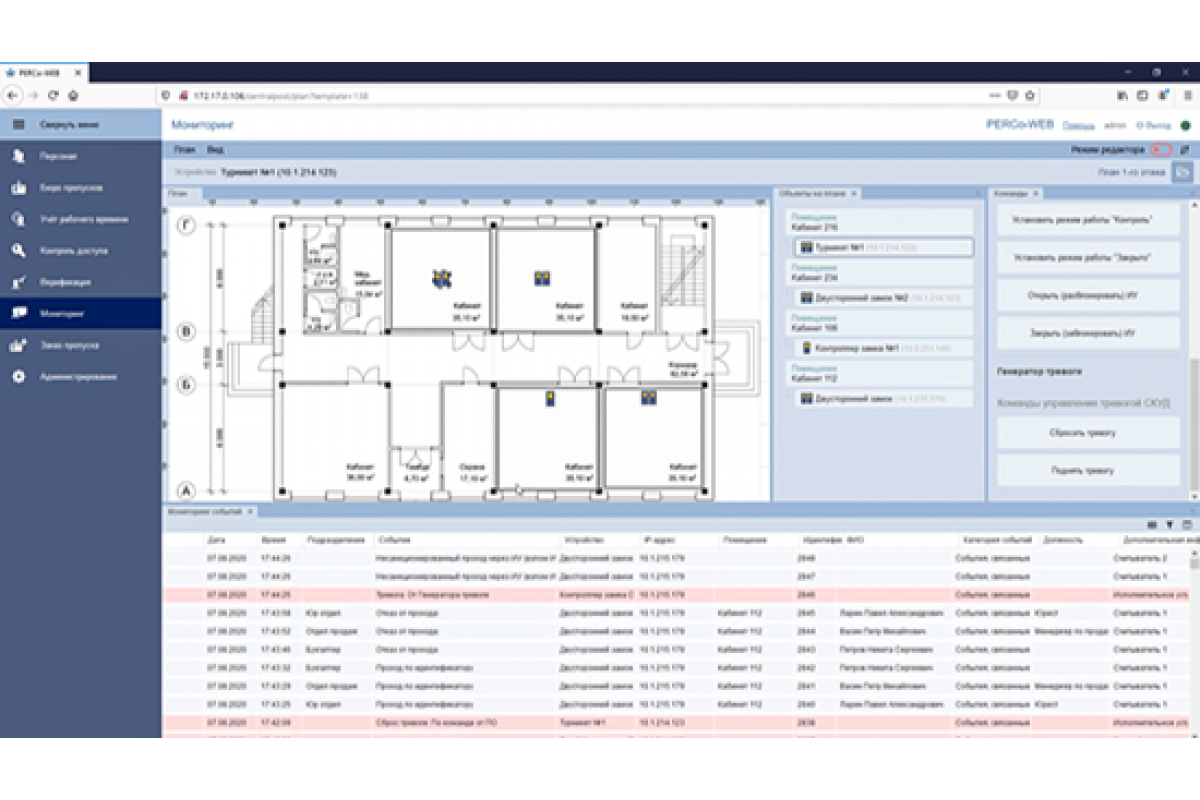Open the Персонал sidebar section
The image size is (1200, 800).
tap(80, 156)
